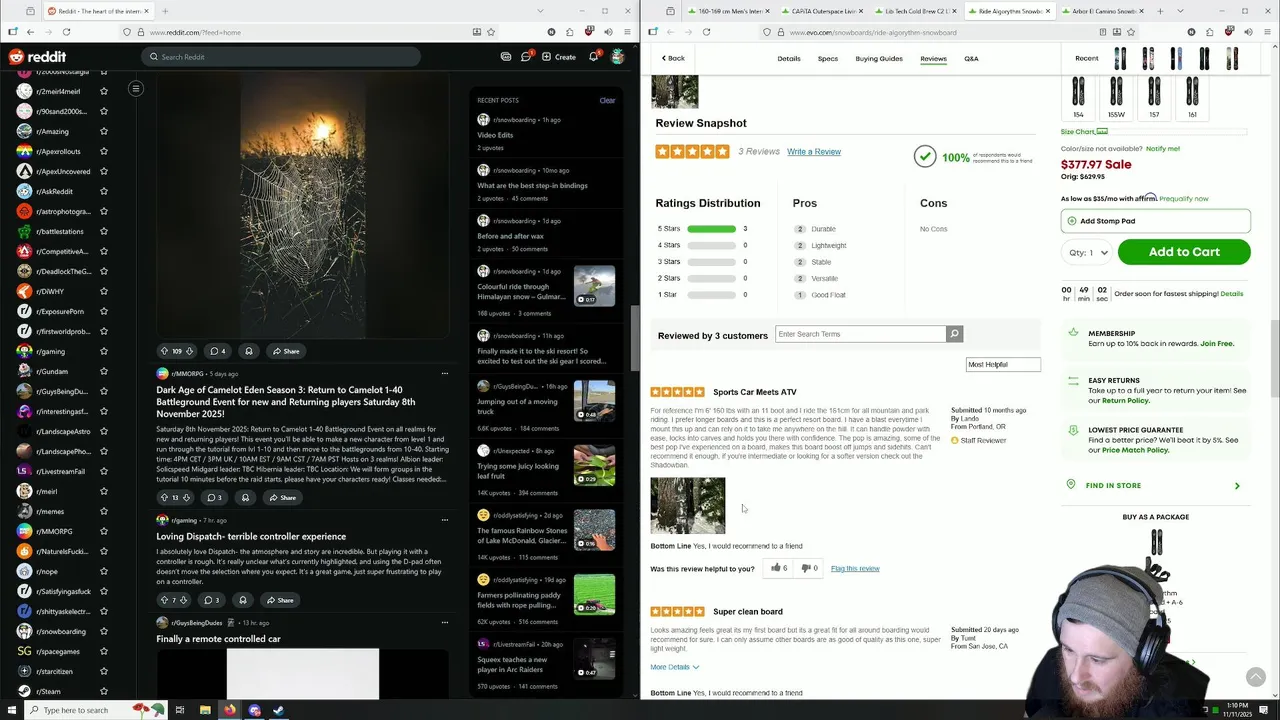This screenshot has width=1280, height=720.
Task: Open the Himalayan snow video thumbnail
Action: (594, 286)
